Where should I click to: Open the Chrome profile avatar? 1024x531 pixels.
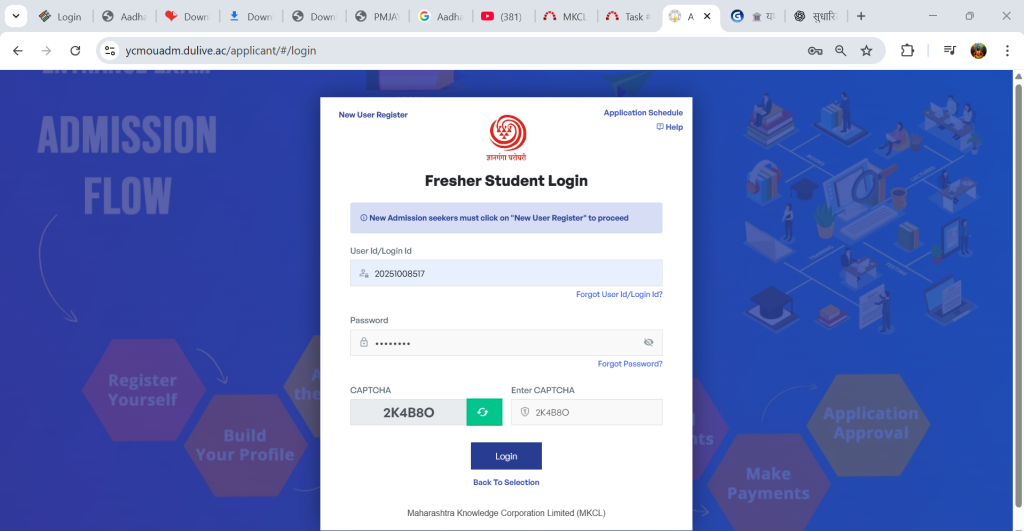[978, 50]
